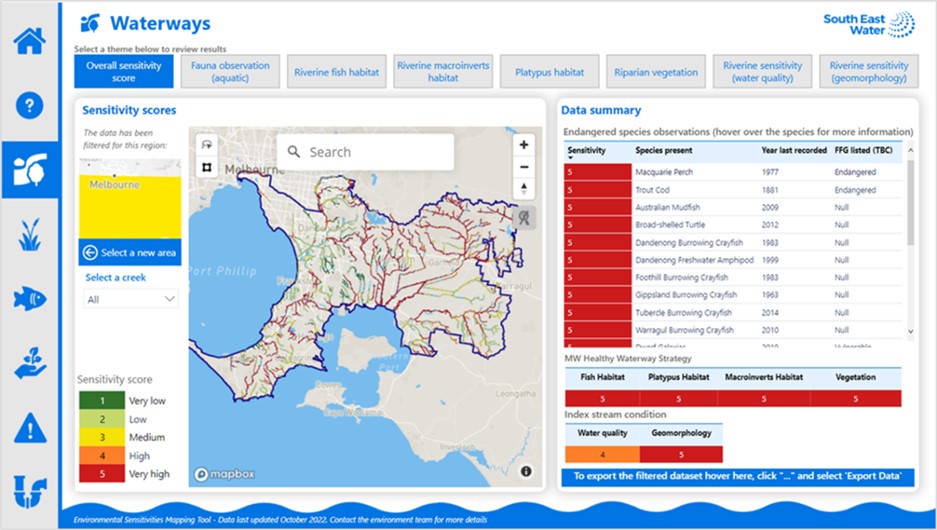Switch to Platypus habitat theme tab

549,72
